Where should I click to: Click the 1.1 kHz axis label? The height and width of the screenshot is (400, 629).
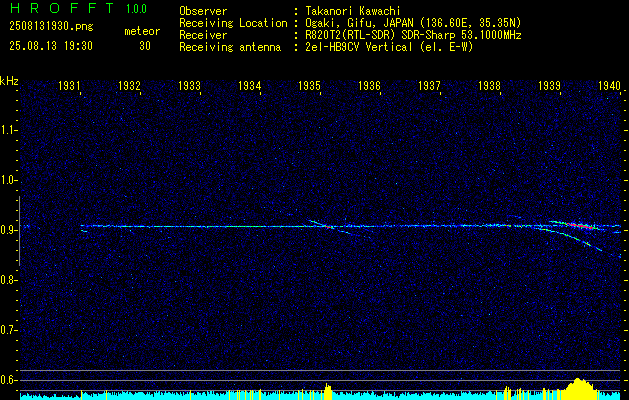tap(8, 130)
